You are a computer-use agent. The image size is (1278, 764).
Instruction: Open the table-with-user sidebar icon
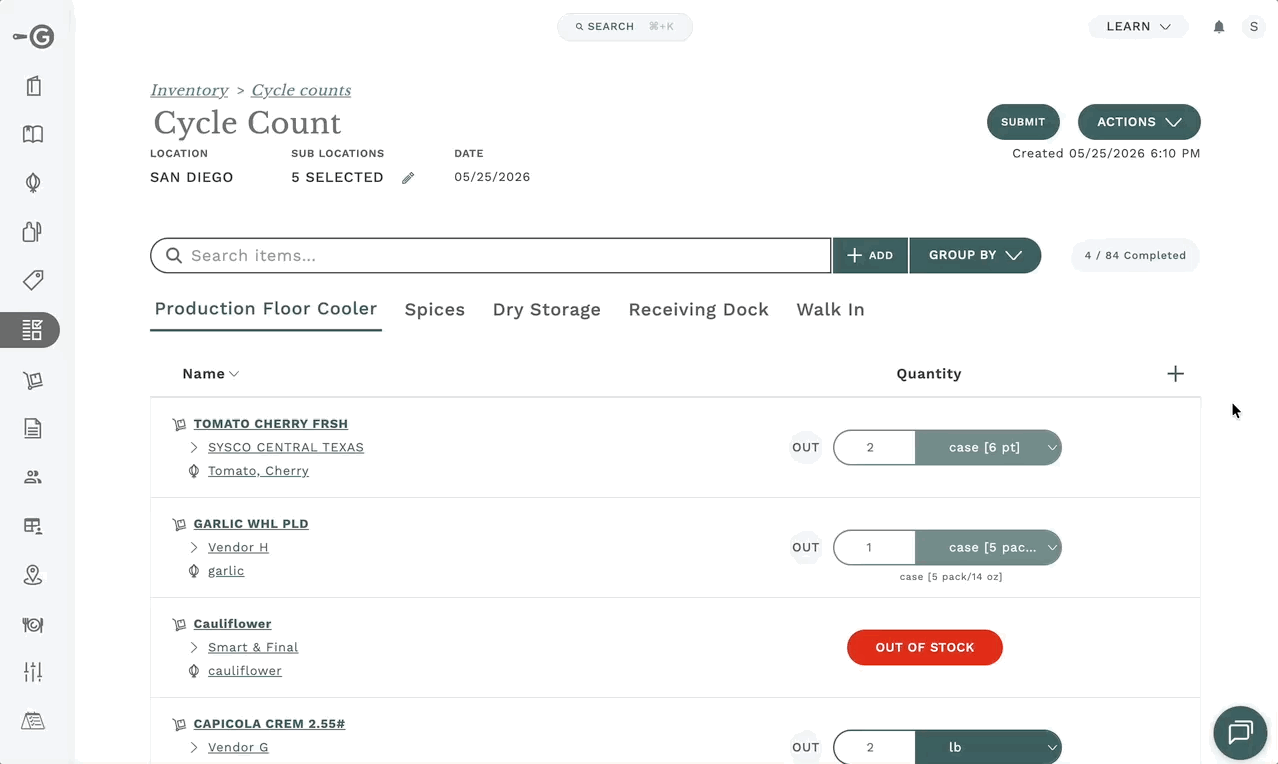click(33, 526)
